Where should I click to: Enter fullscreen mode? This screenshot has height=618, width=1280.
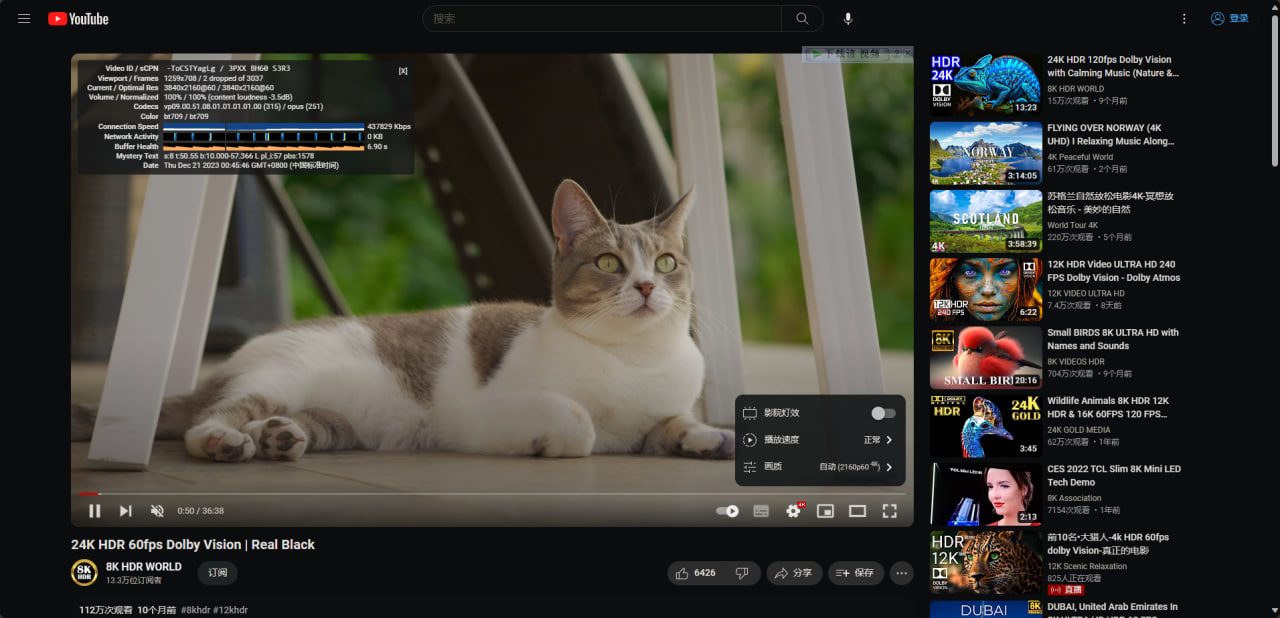pos(889,511)
